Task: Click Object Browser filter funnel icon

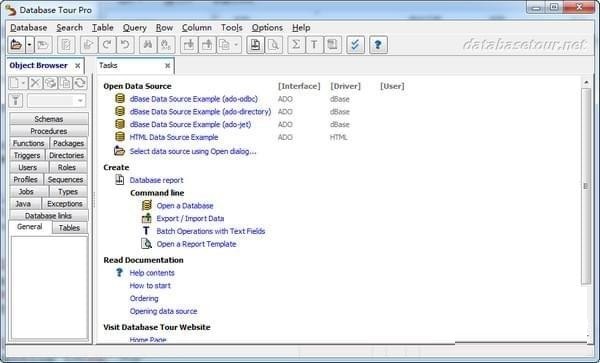Action: coord(16,101)
